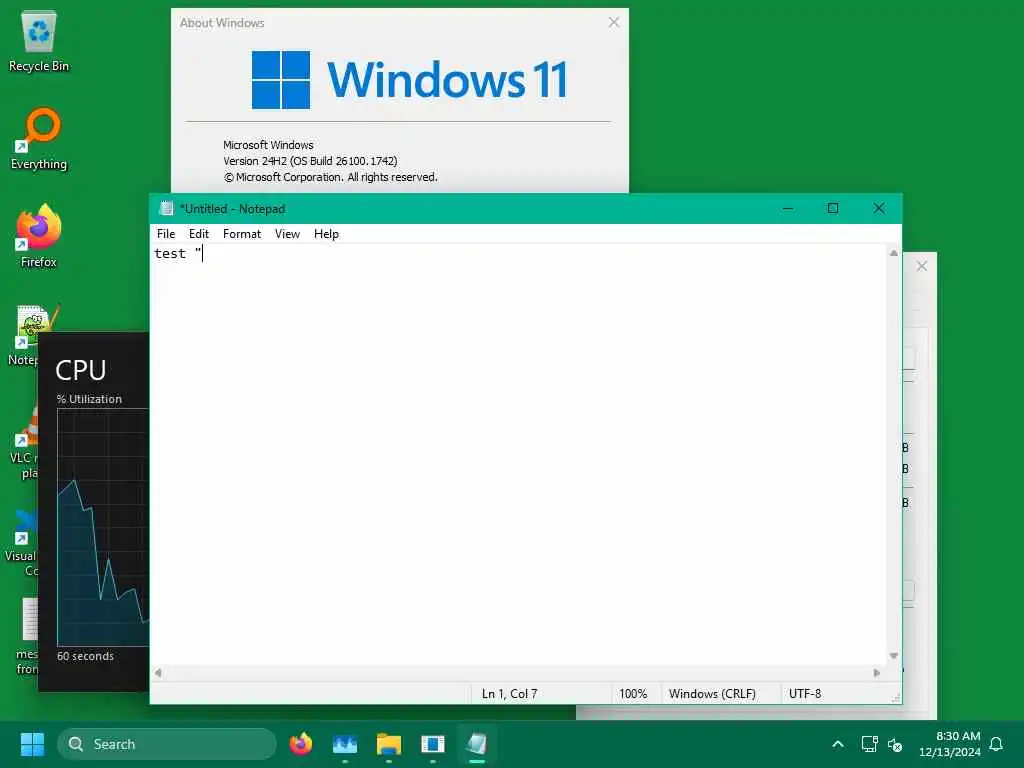The width and height of the screenshot is (1024, 768).
Task: Click the Notepad window resize grip
Action: (895, 698)
